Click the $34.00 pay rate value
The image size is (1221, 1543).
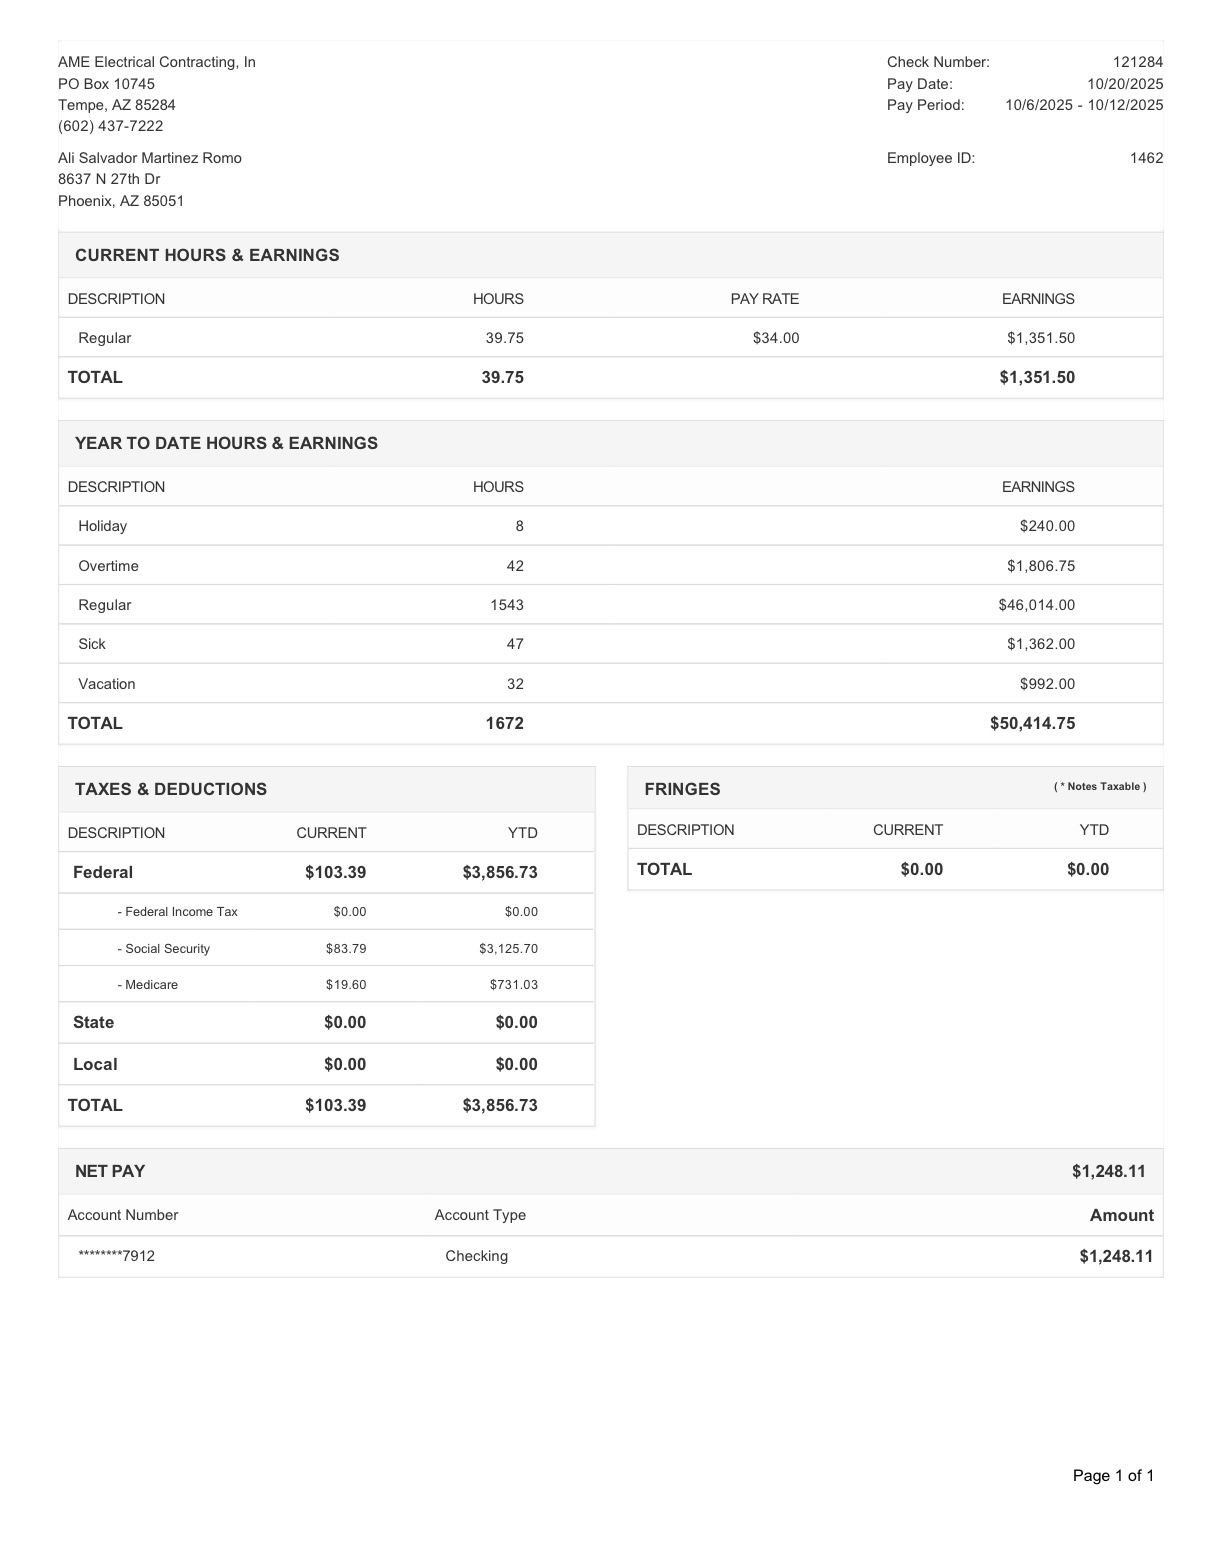coord(776,338)
